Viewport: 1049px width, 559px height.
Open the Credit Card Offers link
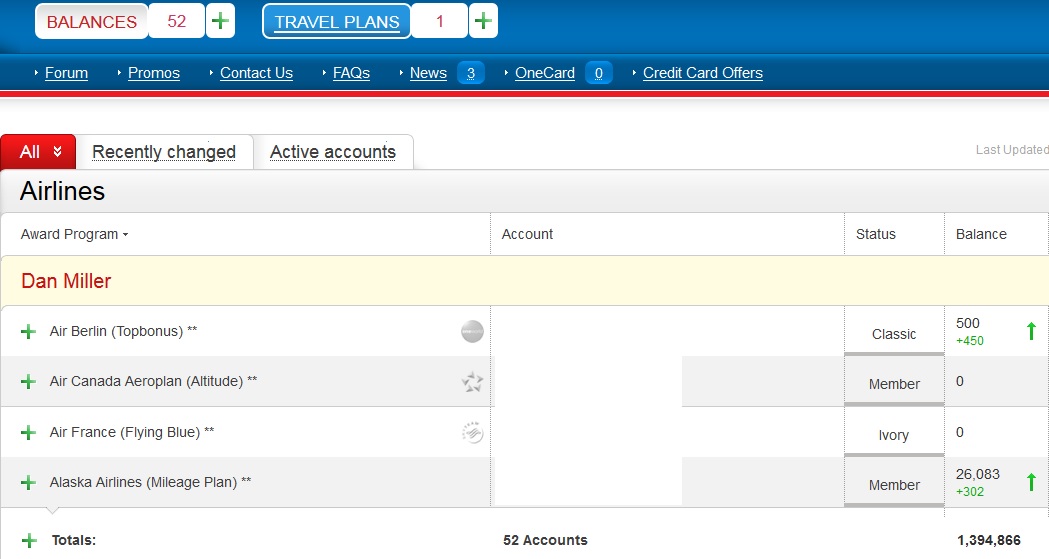point(702,73)
